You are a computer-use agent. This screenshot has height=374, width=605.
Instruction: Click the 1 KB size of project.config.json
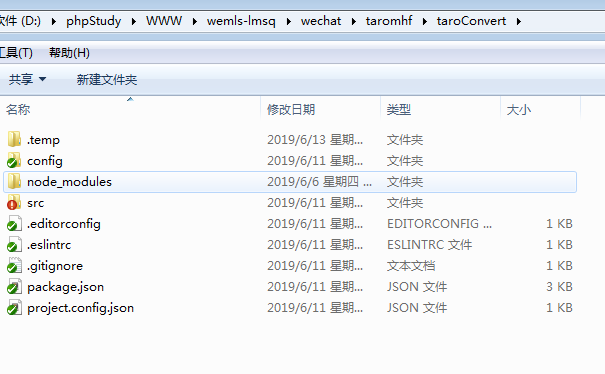[x=559, y=308]
